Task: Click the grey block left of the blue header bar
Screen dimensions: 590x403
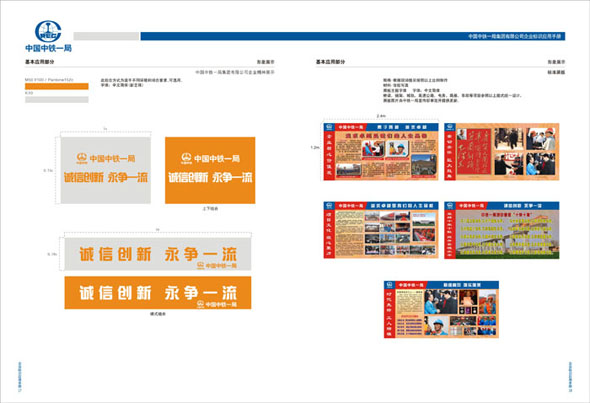Action: 106,36
